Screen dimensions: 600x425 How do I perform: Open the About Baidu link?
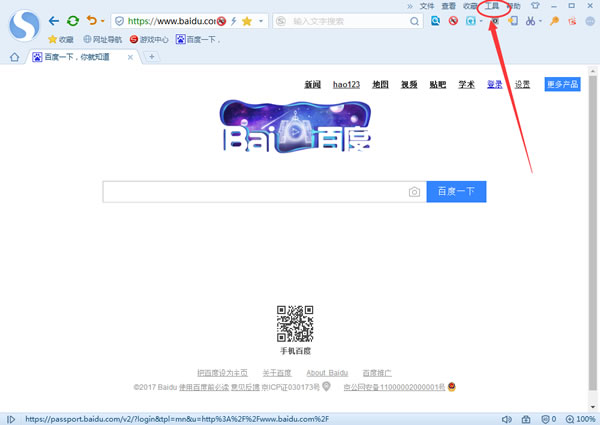(327, 373)
